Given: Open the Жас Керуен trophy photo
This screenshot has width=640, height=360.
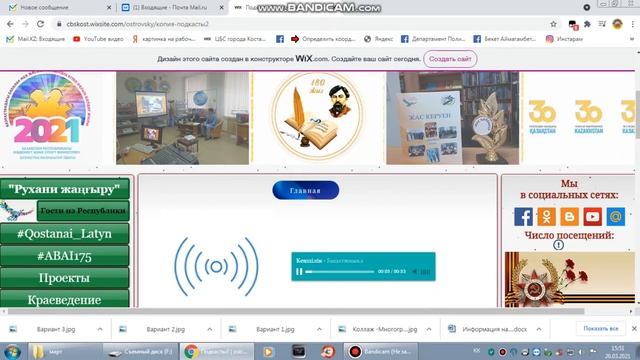Looking at the screenshot, I should 453,118.
